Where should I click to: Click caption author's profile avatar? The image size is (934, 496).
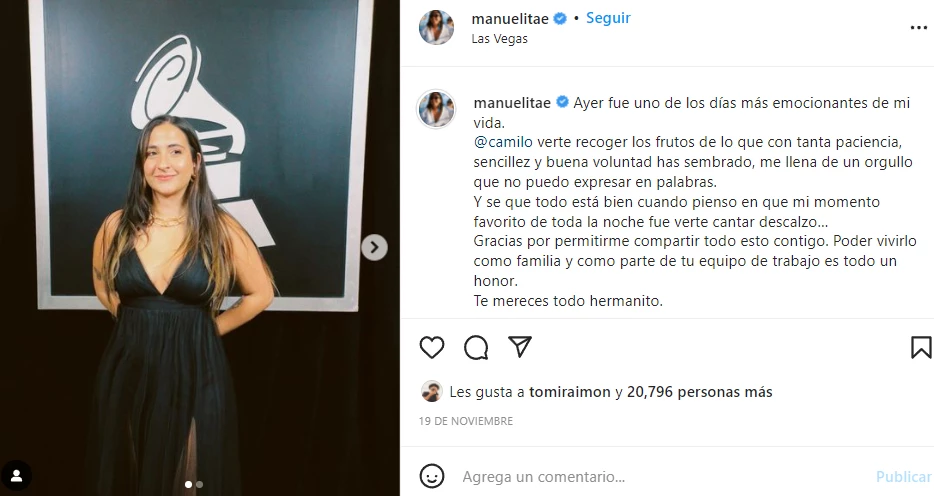point(436,110)
